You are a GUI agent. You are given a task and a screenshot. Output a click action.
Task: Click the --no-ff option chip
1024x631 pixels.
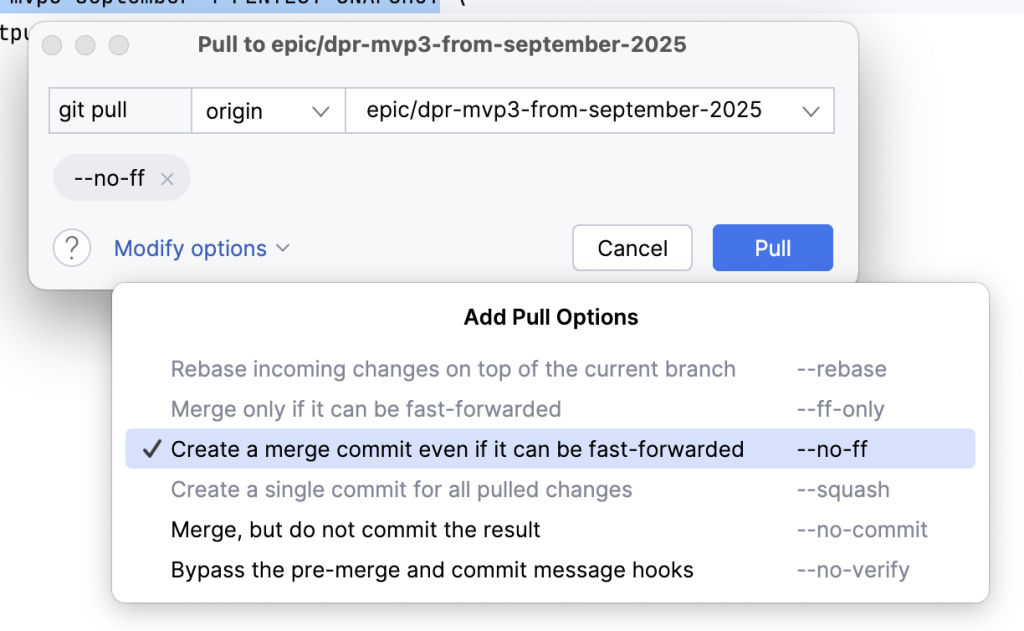(x=110, y=179)
